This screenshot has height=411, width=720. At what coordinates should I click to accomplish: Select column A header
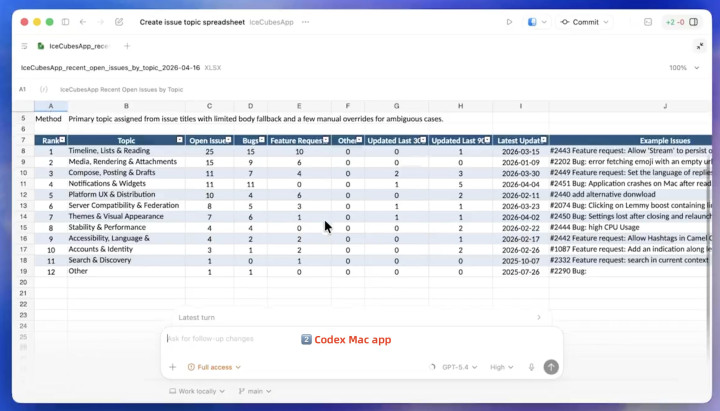[x=51, y=106]
